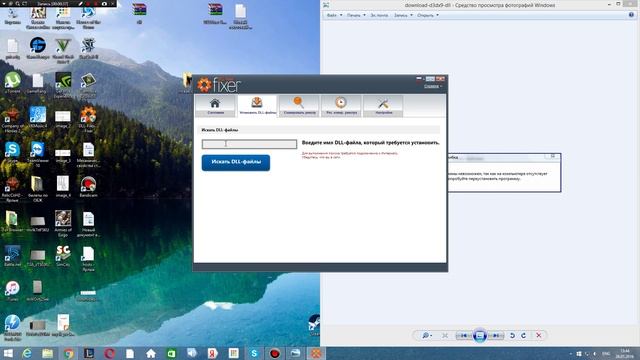
Task: Click the DLL file name input field
Action: click(249, 144)
